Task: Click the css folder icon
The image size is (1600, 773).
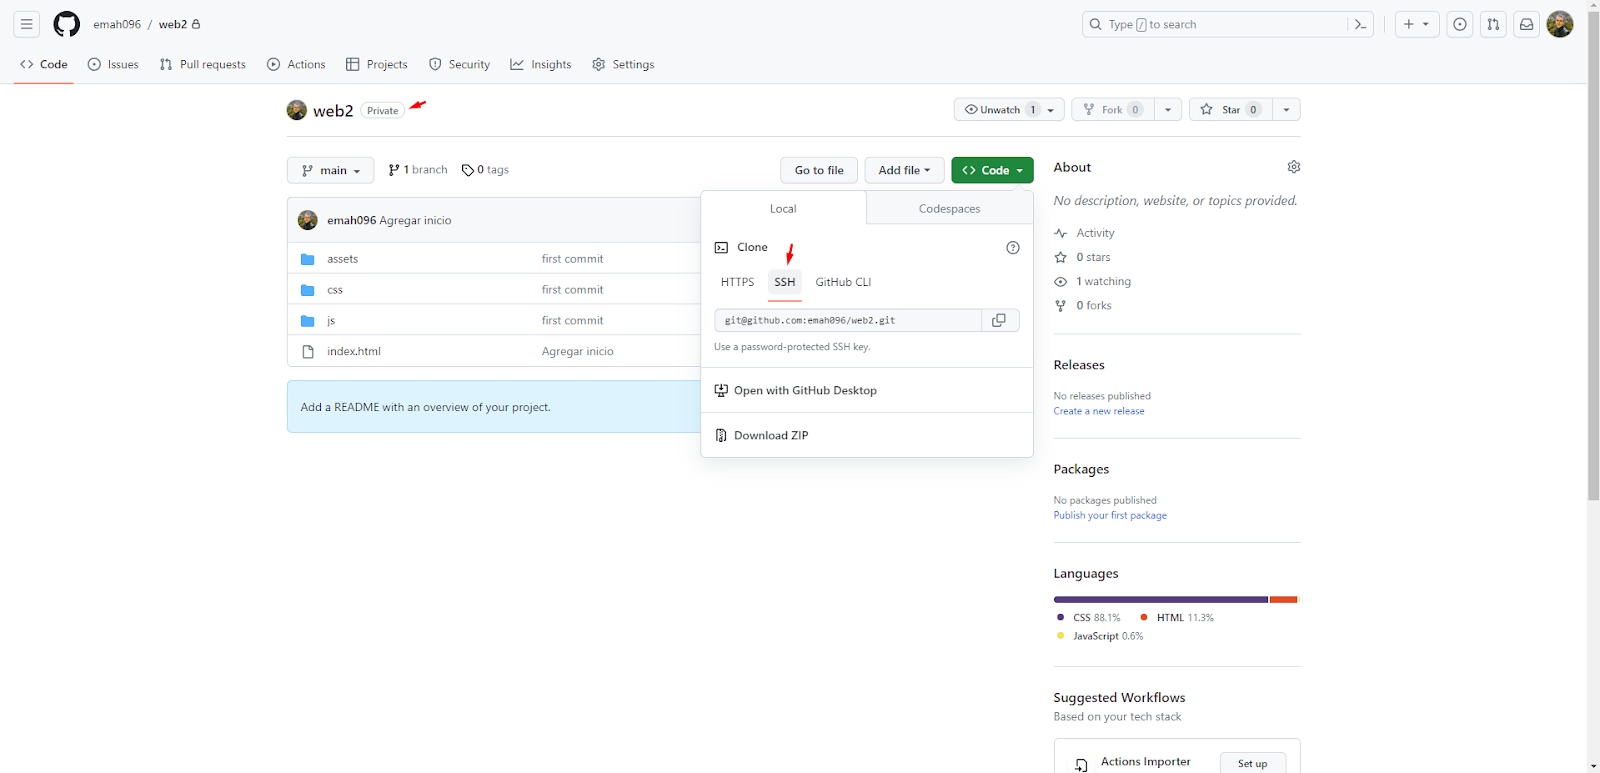Action: click(x=308, y=290)
